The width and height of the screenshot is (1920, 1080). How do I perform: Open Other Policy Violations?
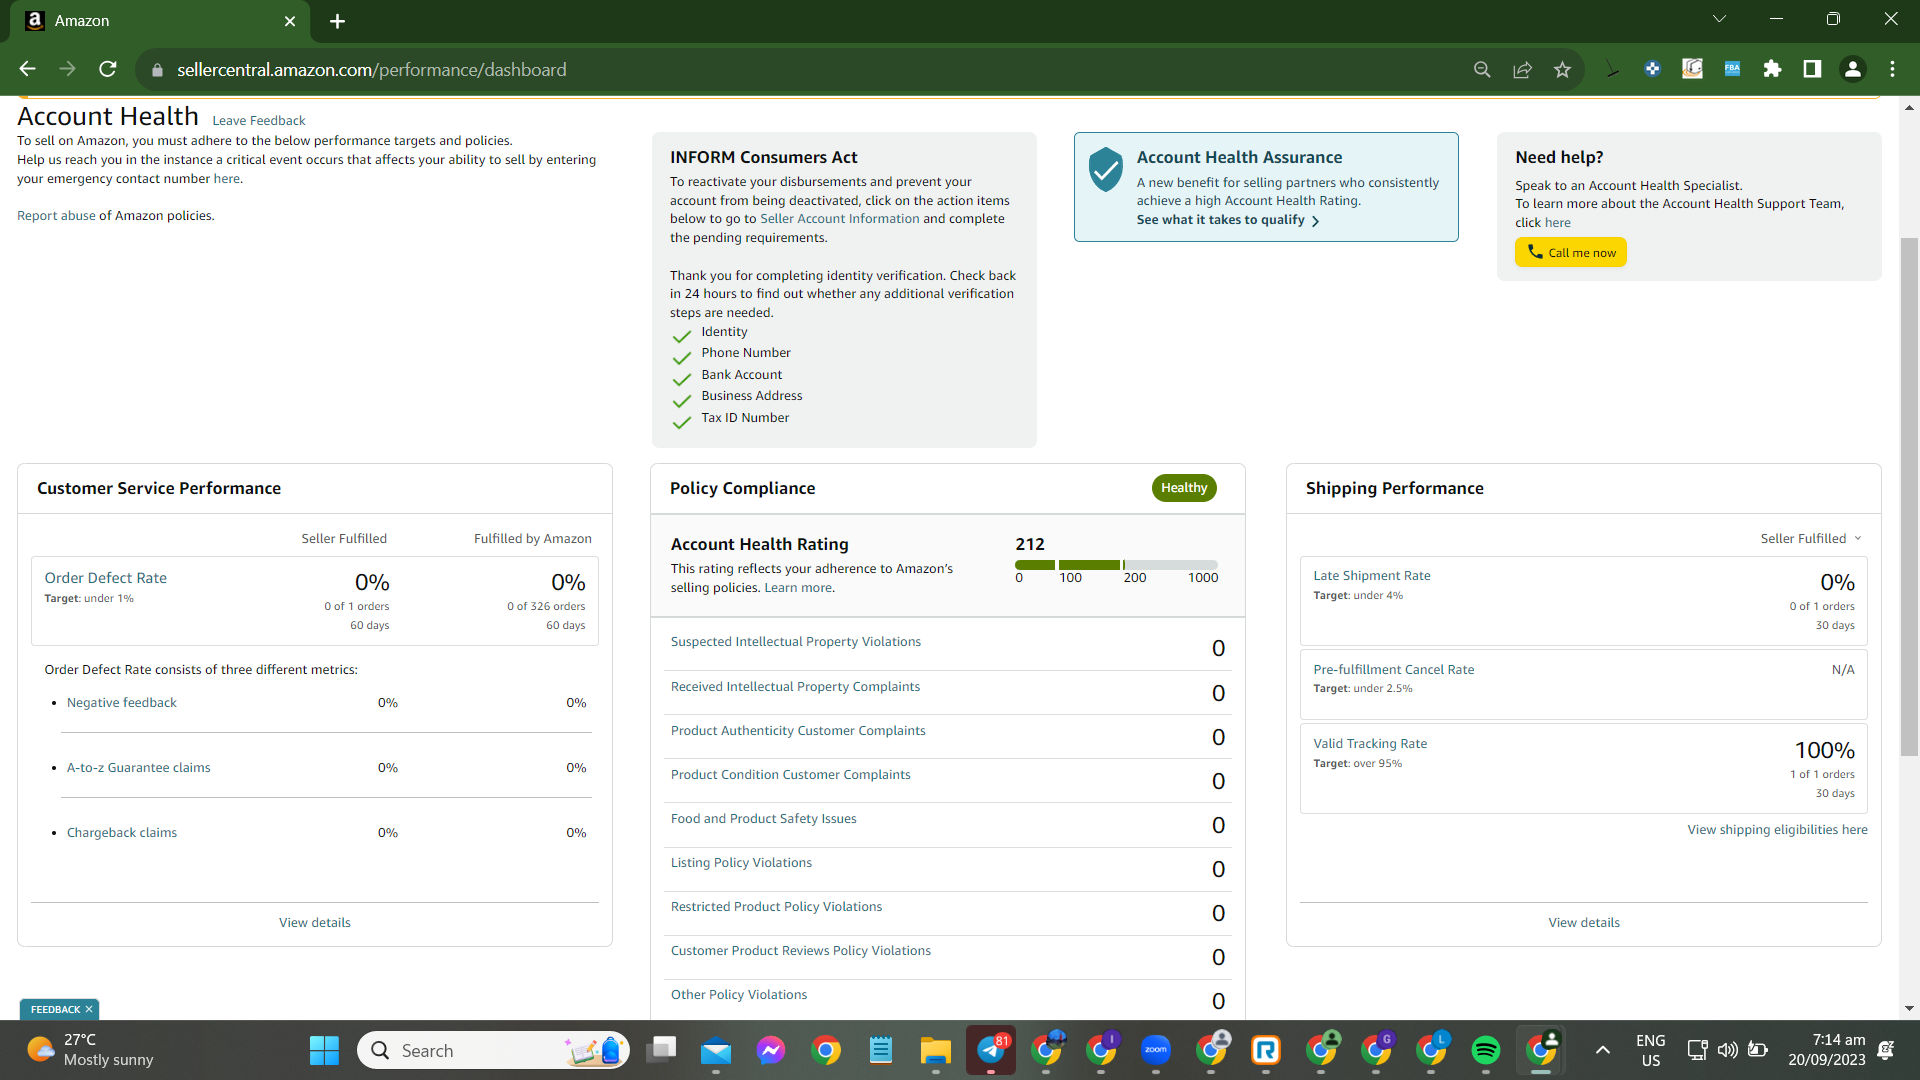pos(739,995)
